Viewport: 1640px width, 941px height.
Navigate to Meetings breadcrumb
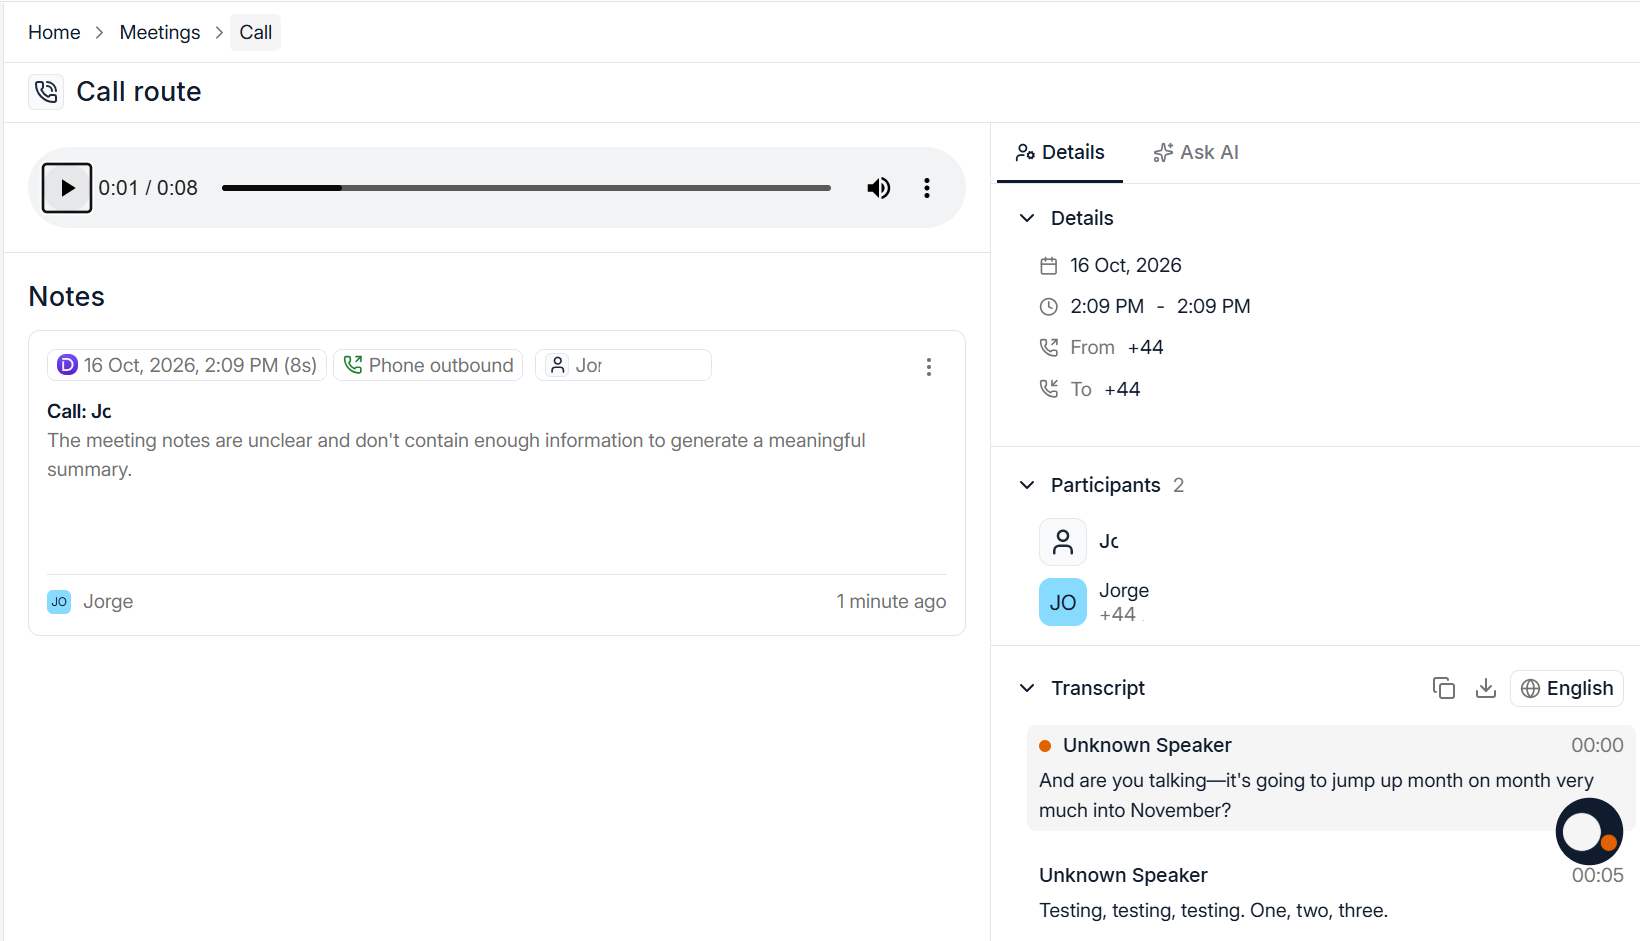point(160,32)
